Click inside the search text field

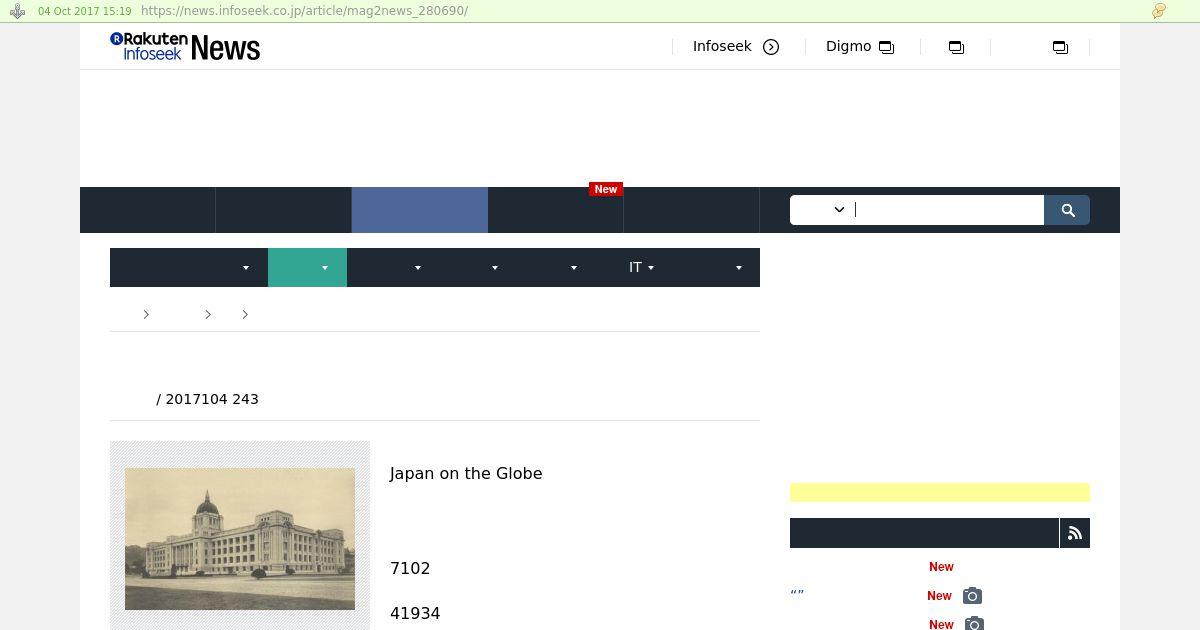coord(948,210)
